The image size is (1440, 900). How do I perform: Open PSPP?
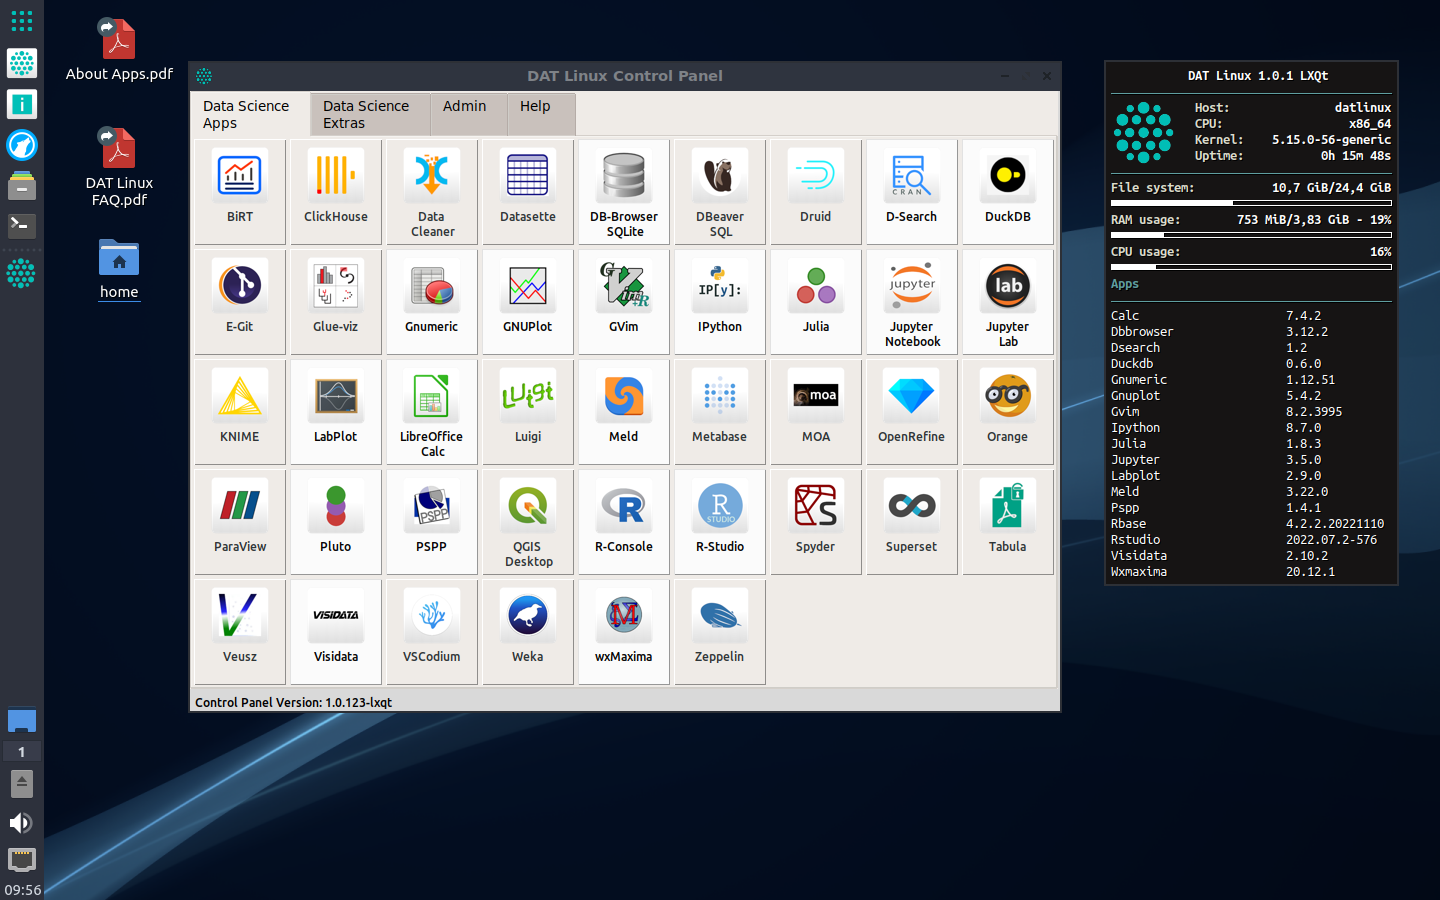432,522
